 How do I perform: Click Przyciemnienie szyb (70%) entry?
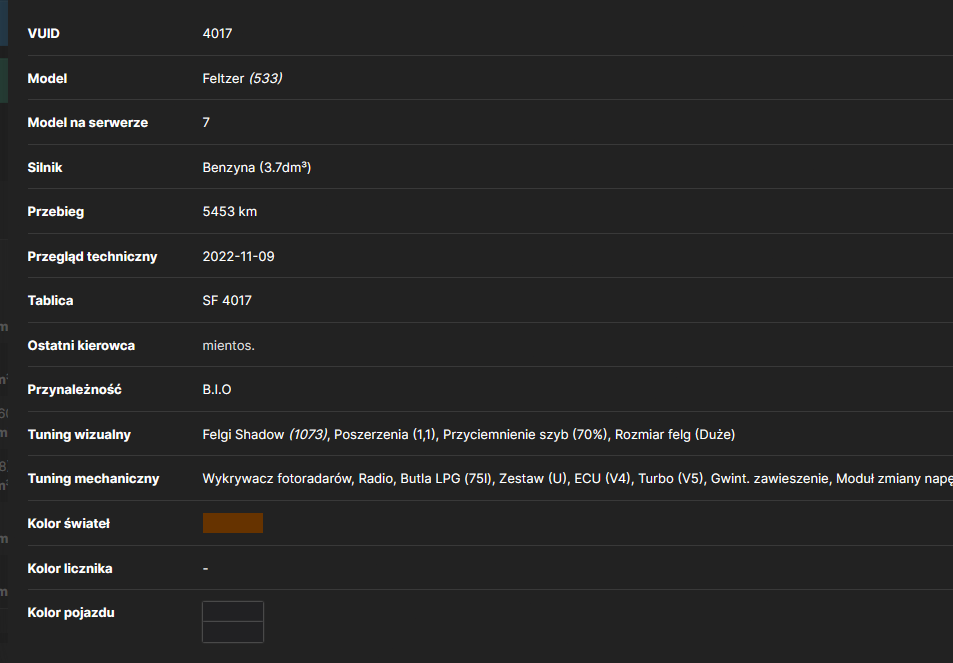pyautogui.click(x=525, y=435)
